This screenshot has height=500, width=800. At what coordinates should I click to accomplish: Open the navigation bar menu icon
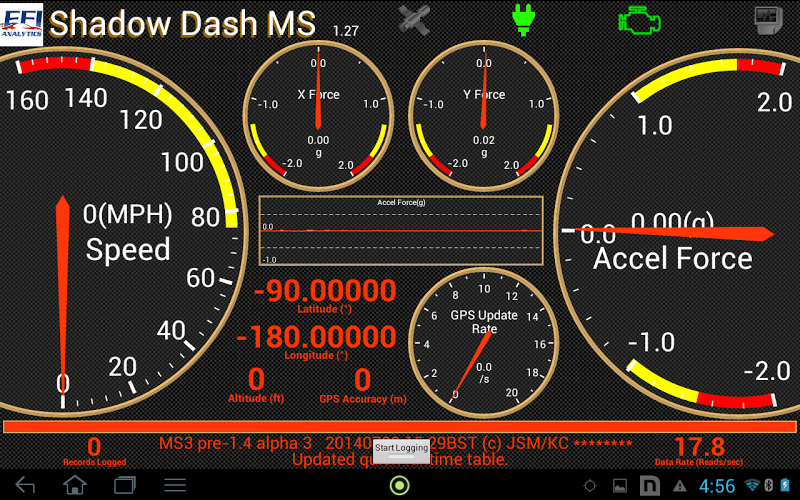point(174,485)
